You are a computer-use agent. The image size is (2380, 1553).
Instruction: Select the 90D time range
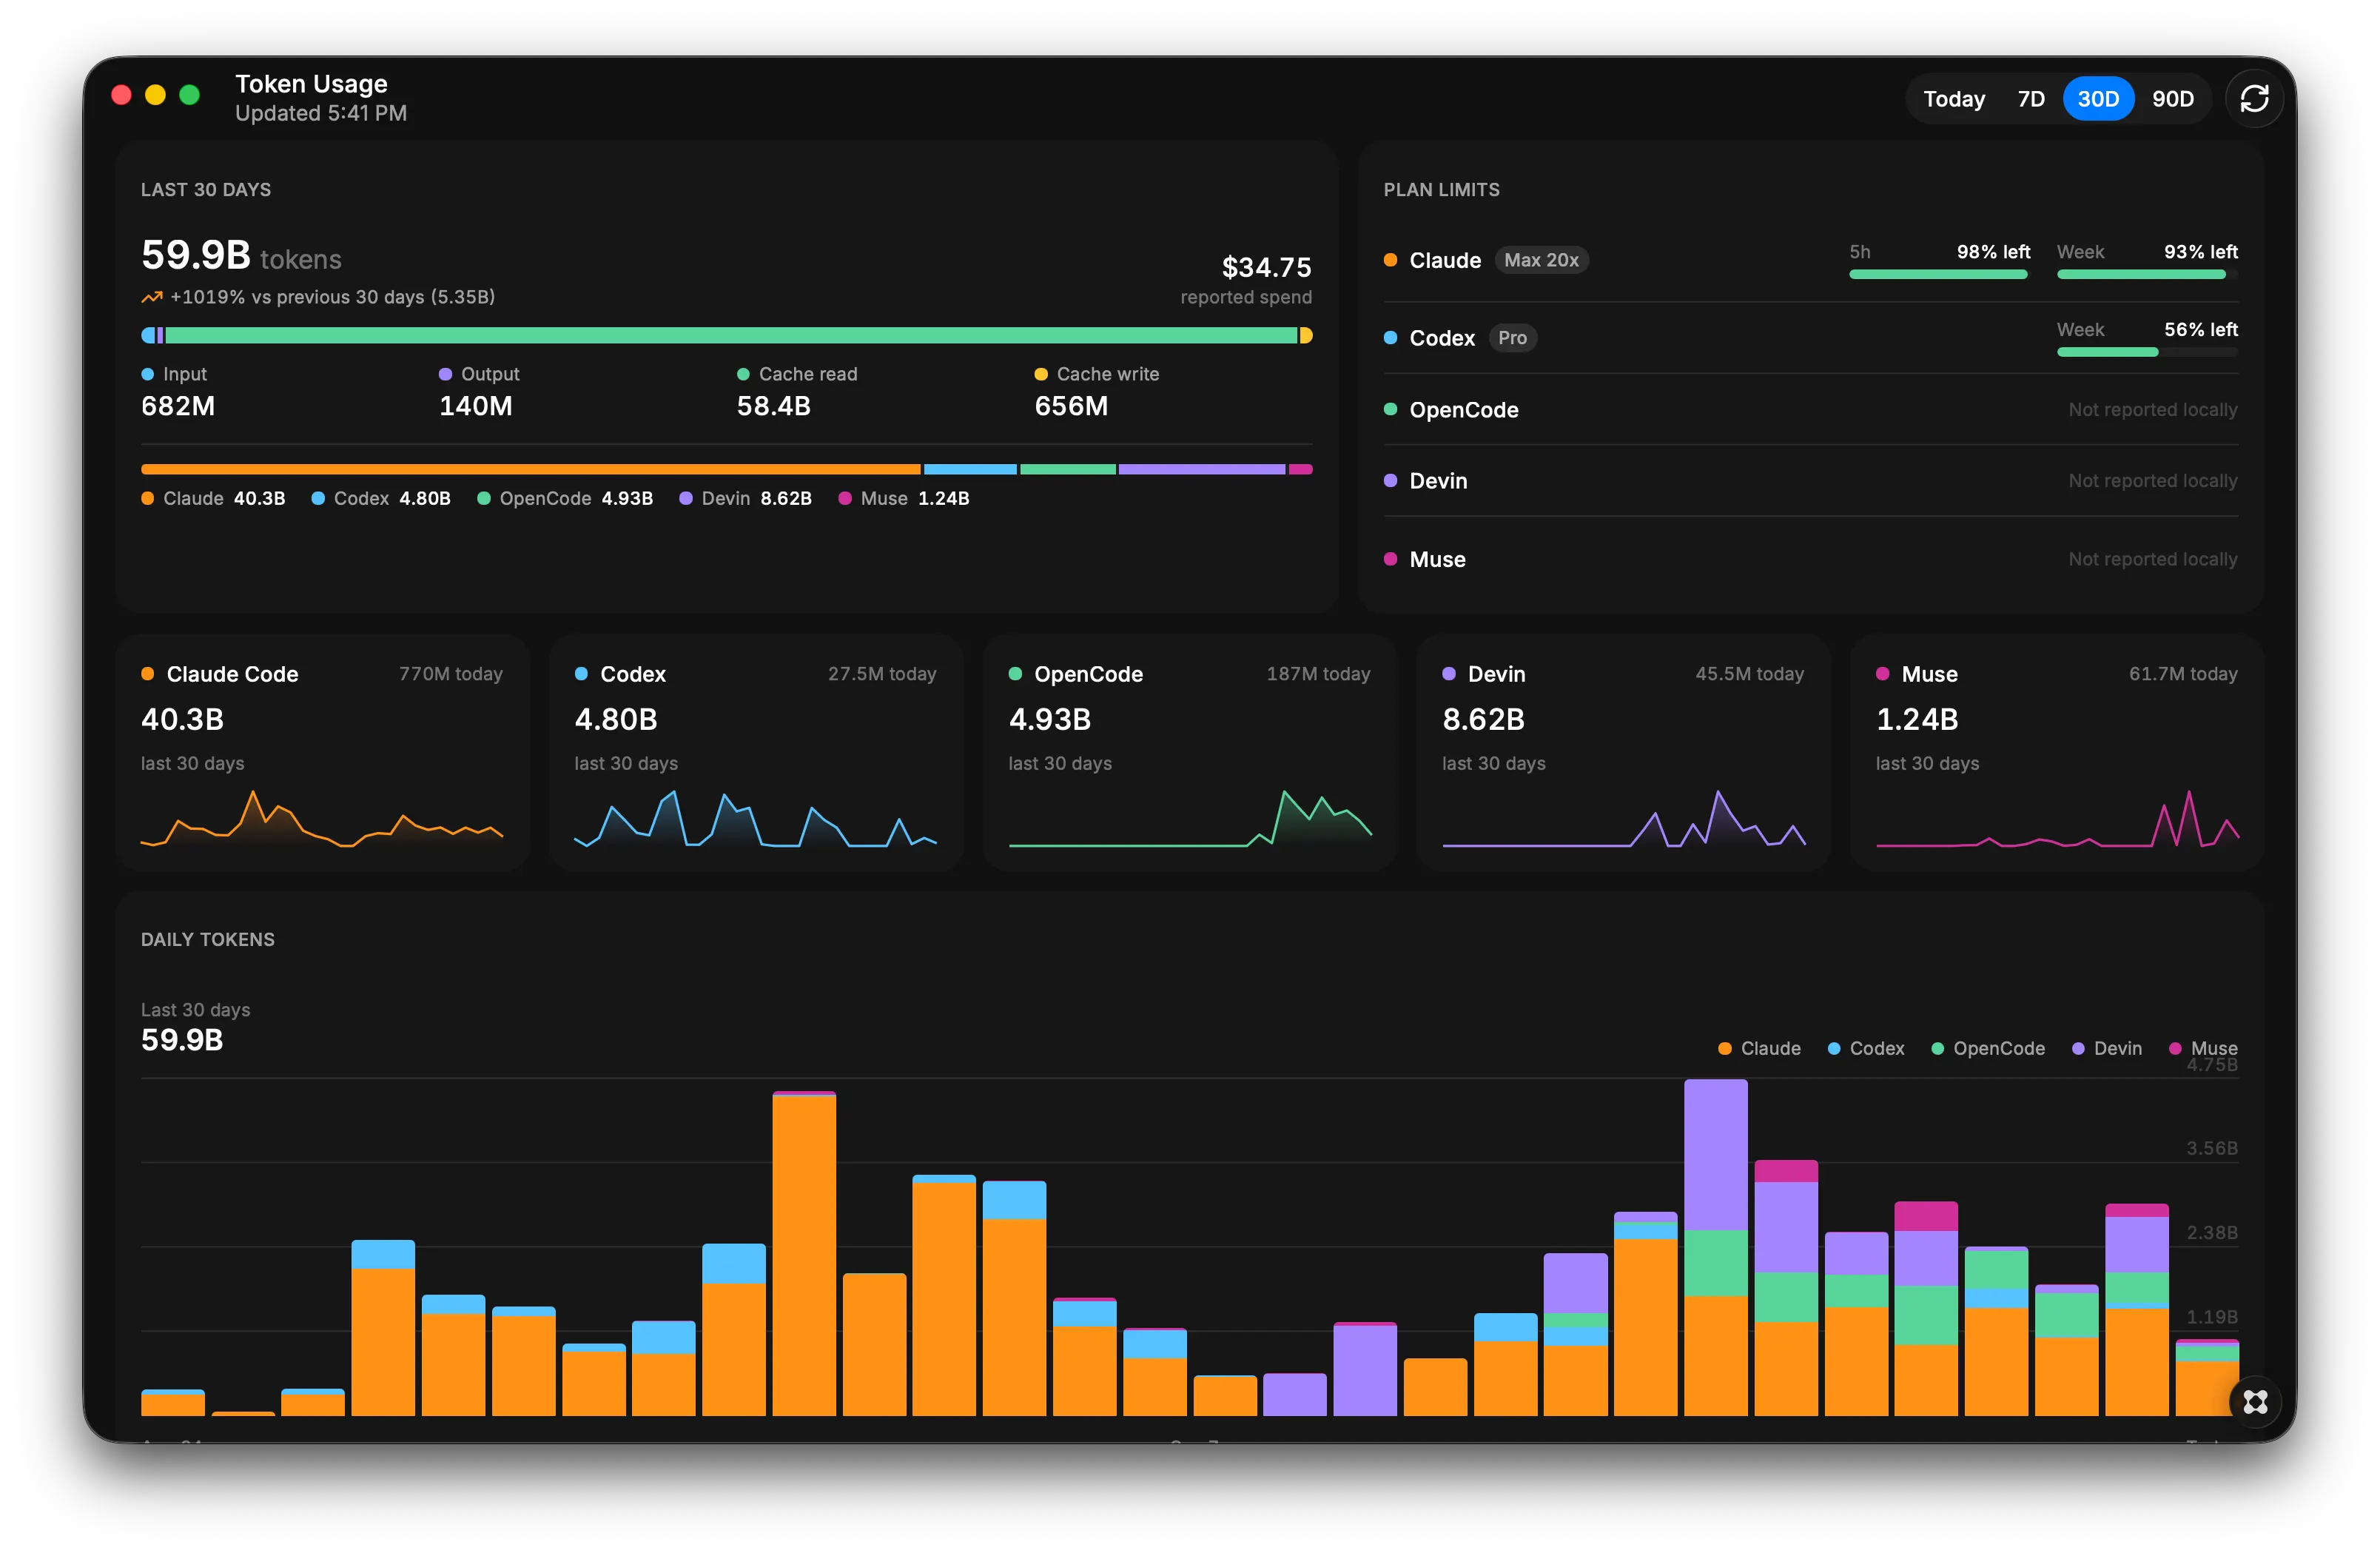click(x=2172, y=98)
